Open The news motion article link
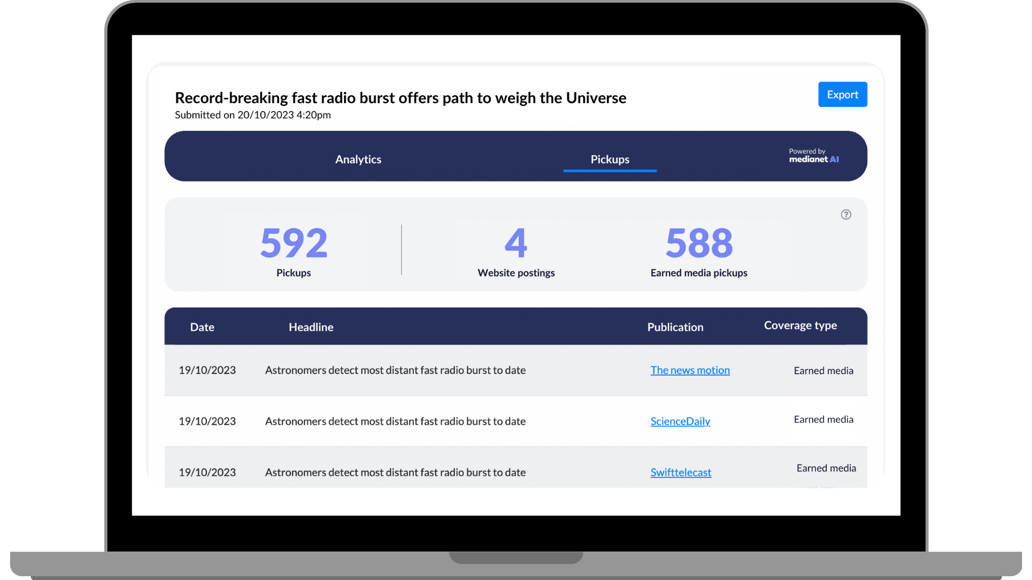Image resolution: width=1032 pixels, height=580 pixels. coord(690,369)
